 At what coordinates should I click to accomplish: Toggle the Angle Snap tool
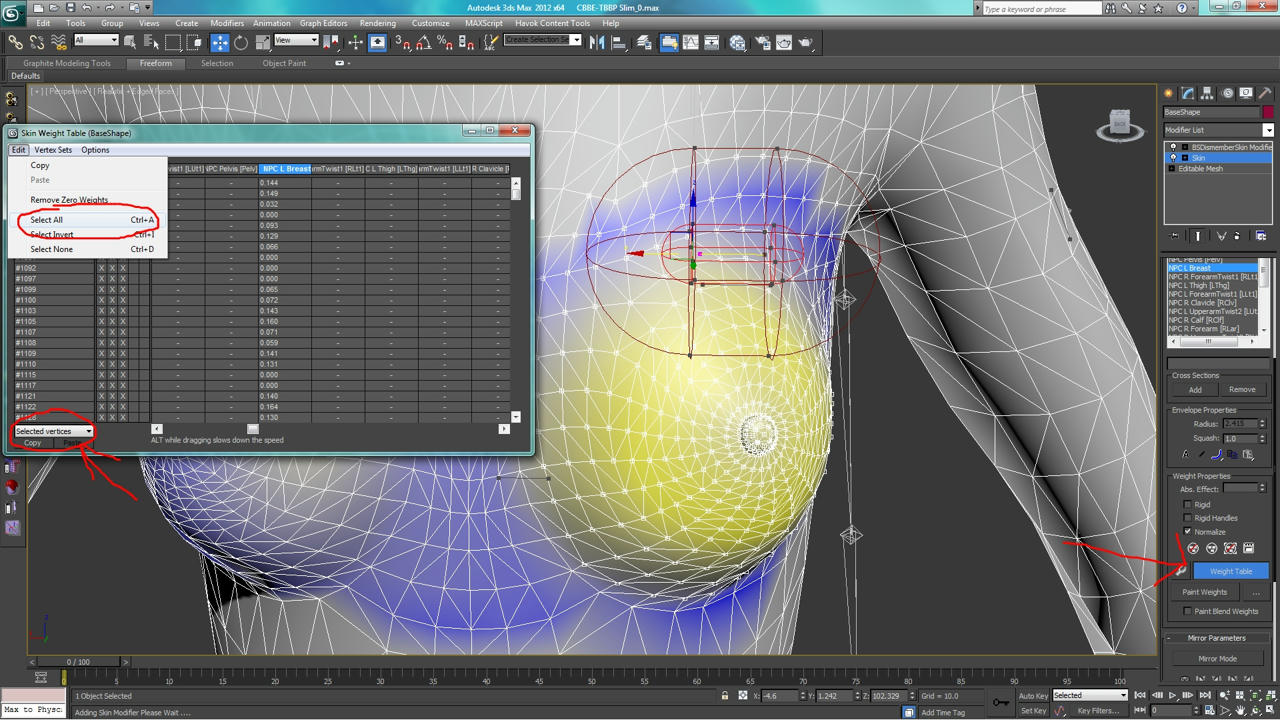(x=423, y=42)
